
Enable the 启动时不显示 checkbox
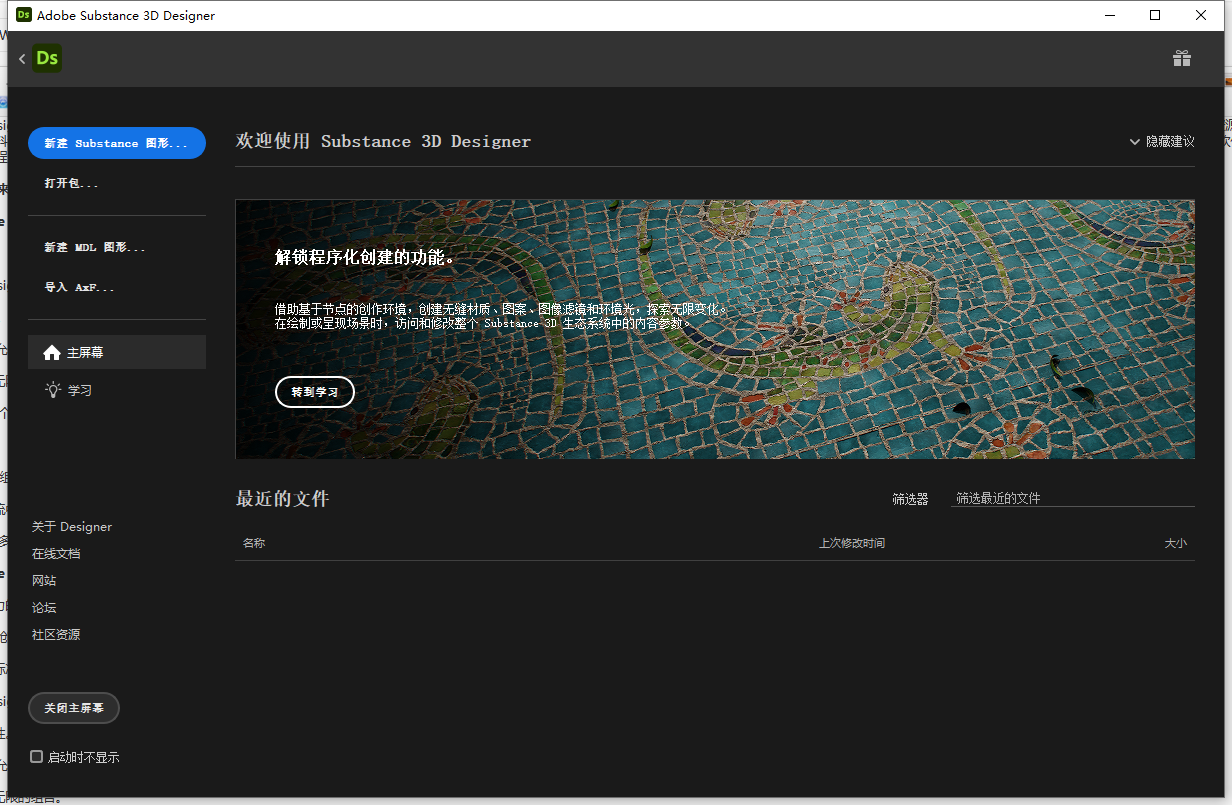(x=37, y=757)
